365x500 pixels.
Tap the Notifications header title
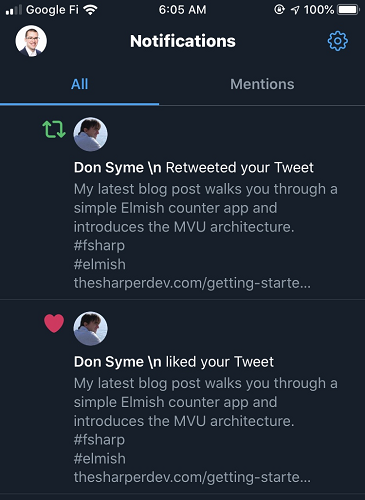click(x=183, y=41)
